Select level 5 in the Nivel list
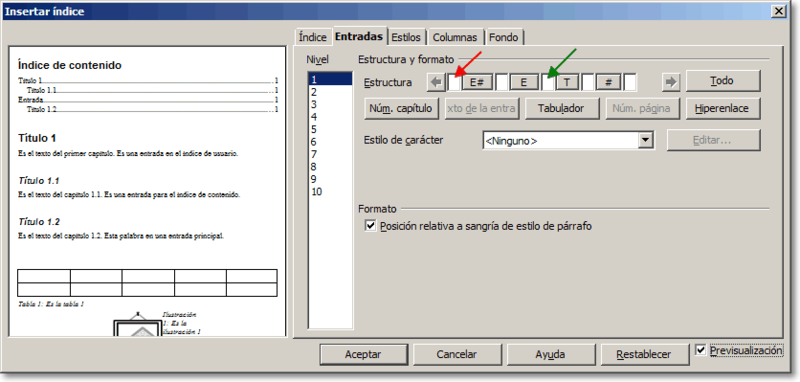This screenshot has width=800, height=382. [x=330, y=130]
